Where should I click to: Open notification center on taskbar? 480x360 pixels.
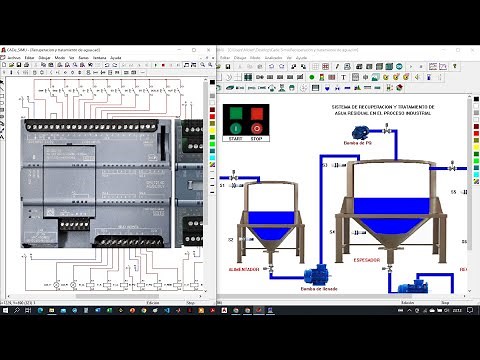(x=470, y=310)
